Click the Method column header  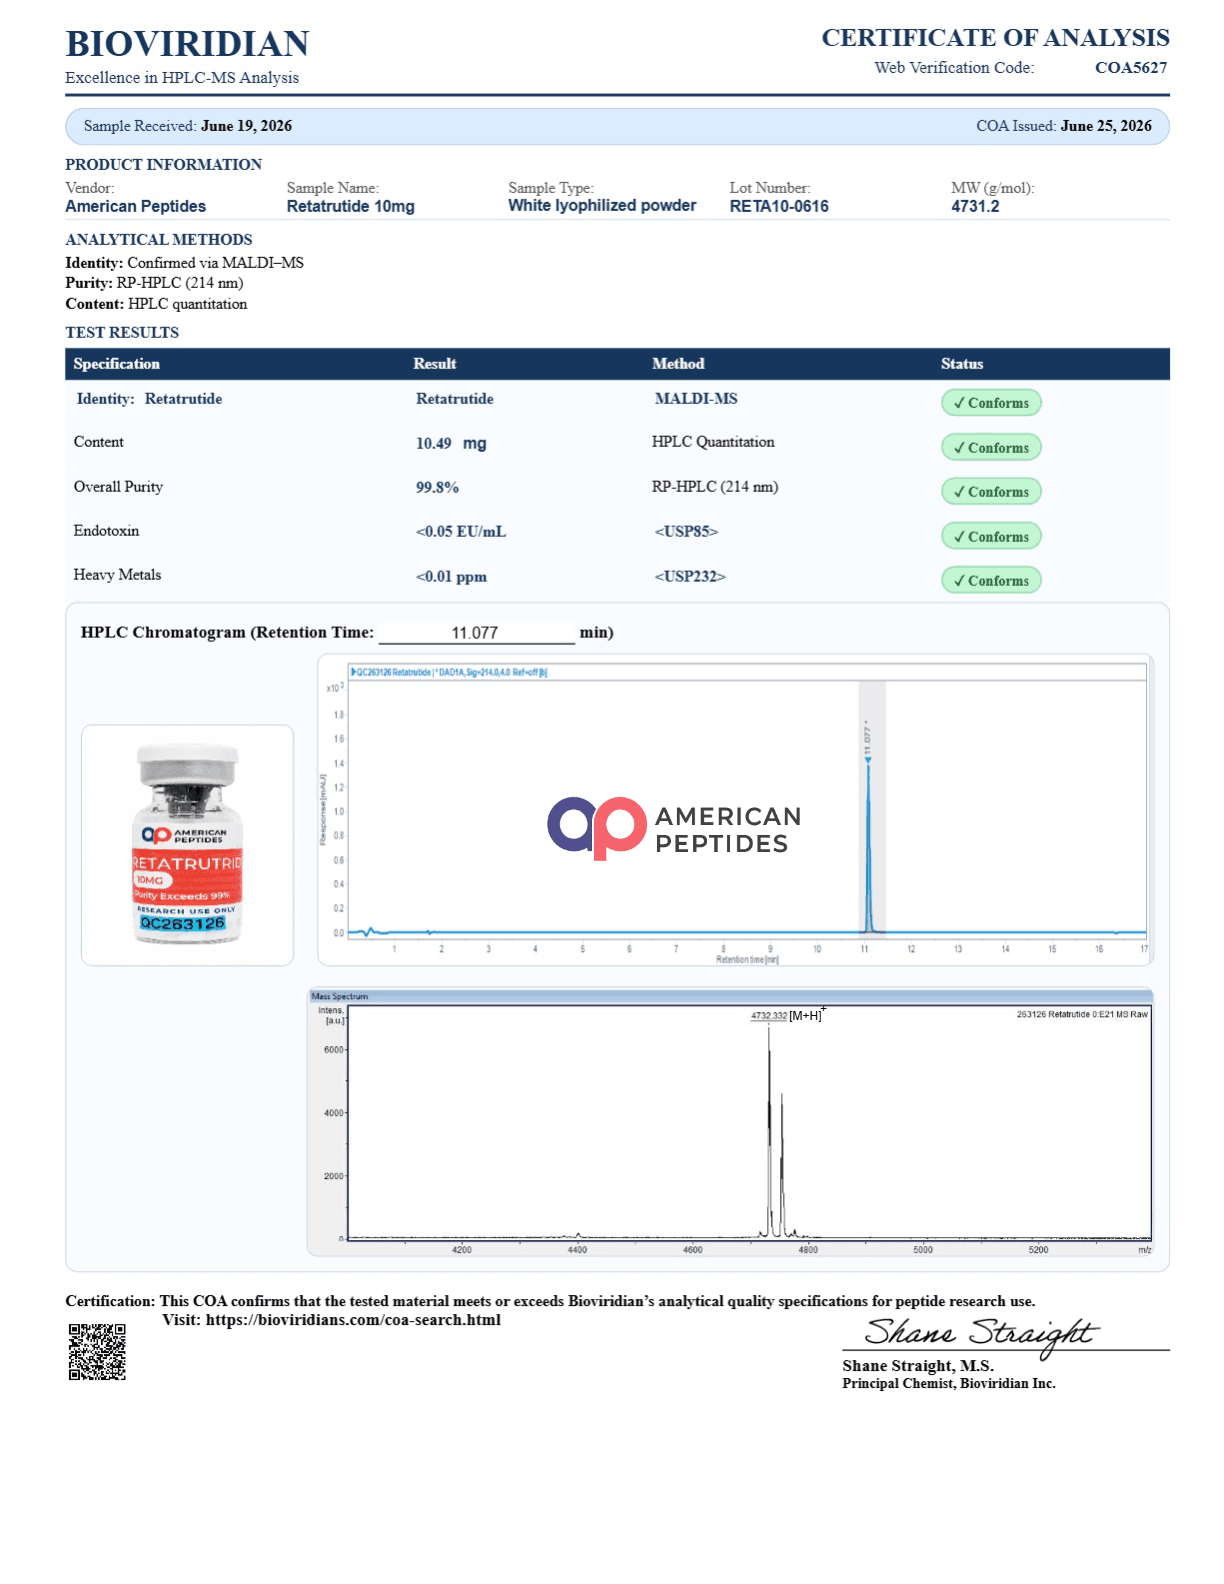click(678, 364)
